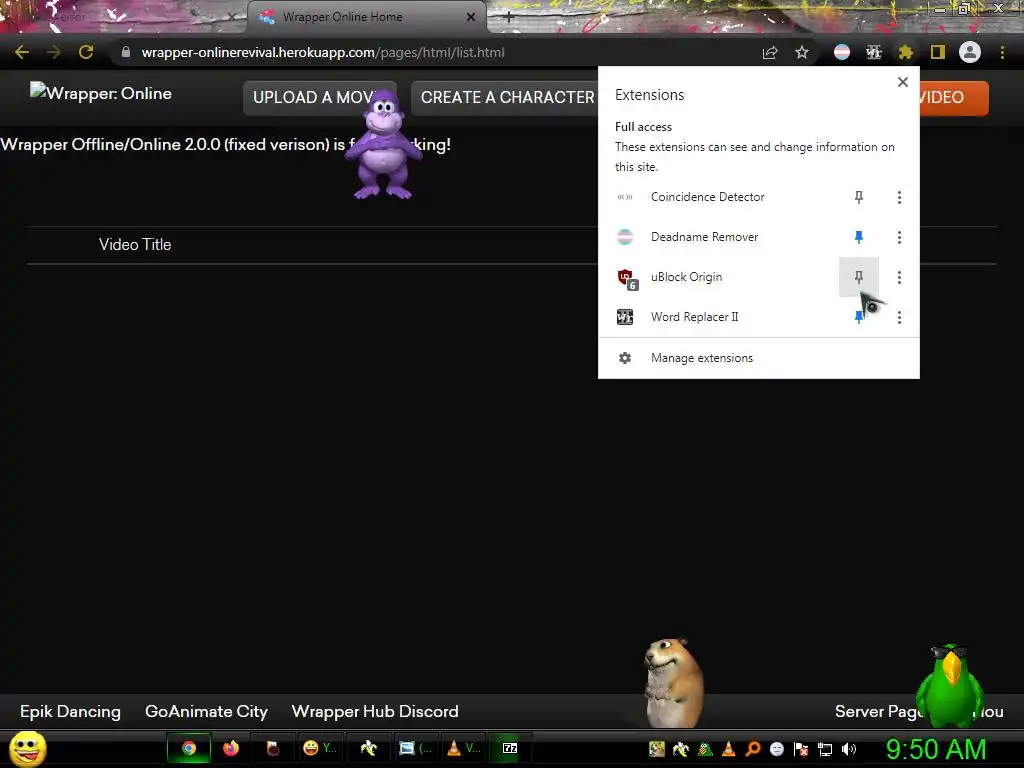
Task: Click the magnifier search tray icon
Action: pos(753,749)
